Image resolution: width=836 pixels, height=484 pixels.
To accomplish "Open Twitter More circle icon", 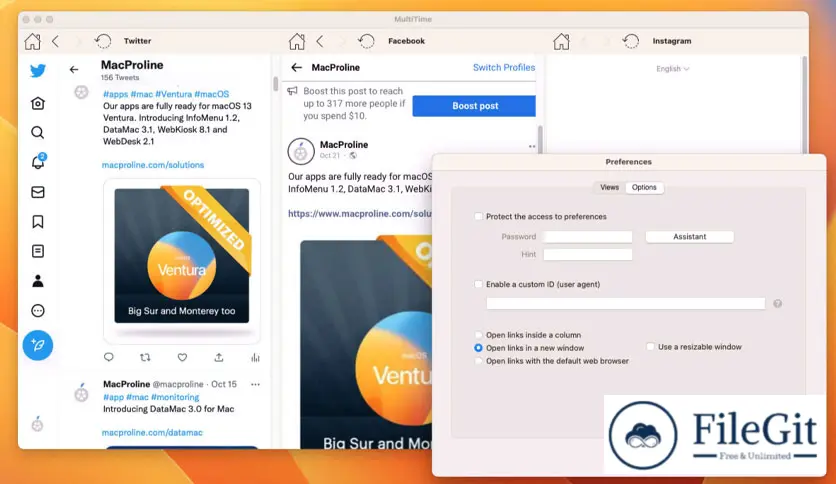I will pyautogui.click(x=38, y=311).
